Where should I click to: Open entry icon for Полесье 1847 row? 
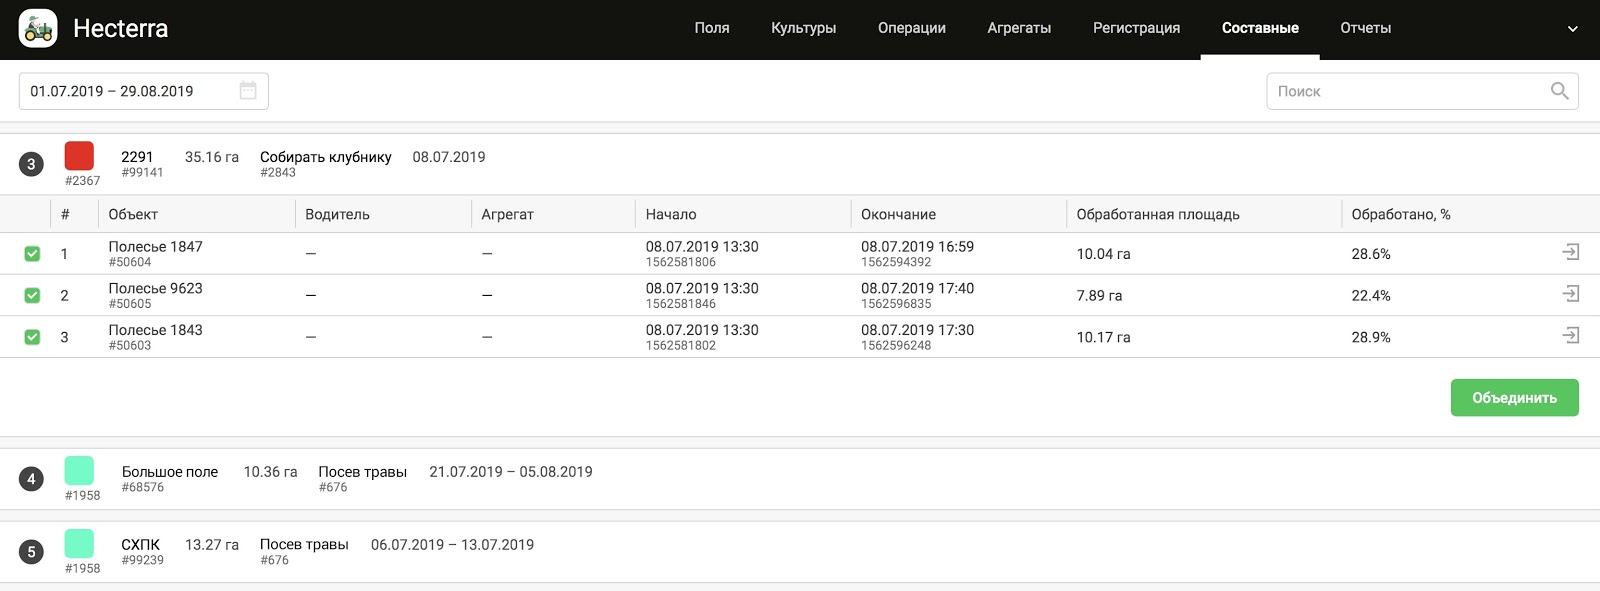coord(1571,252)
